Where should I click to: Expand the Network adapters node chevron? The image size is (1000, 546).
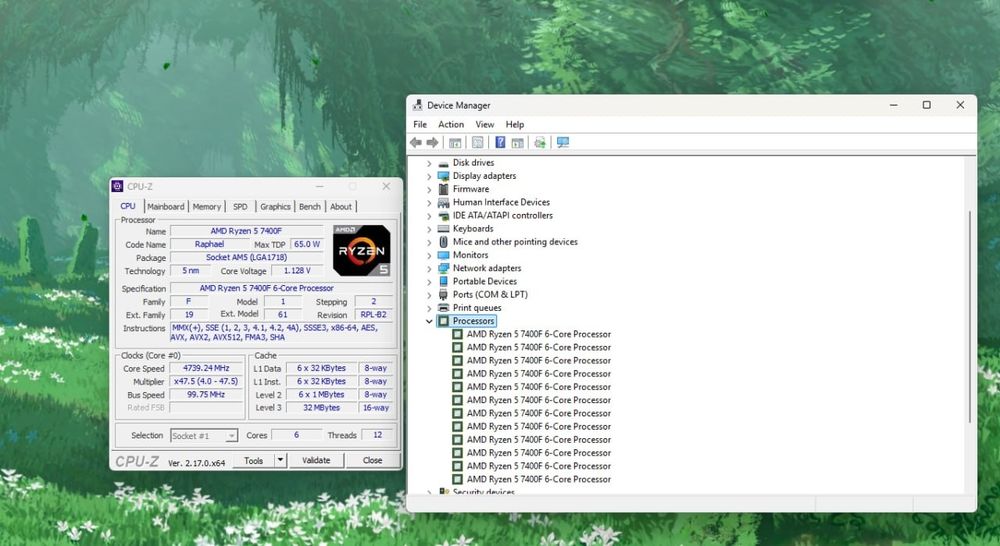point(429,269)
